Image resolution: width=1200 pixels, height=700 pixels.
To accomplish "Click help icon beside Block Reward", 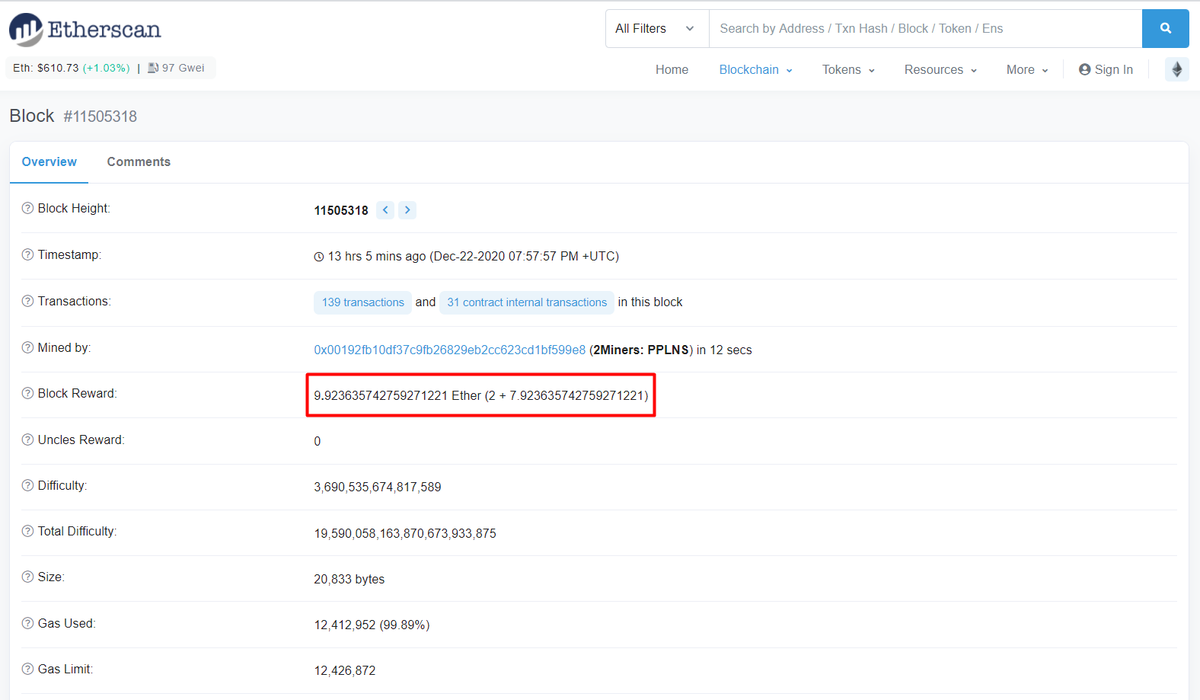I will point(28,394).
